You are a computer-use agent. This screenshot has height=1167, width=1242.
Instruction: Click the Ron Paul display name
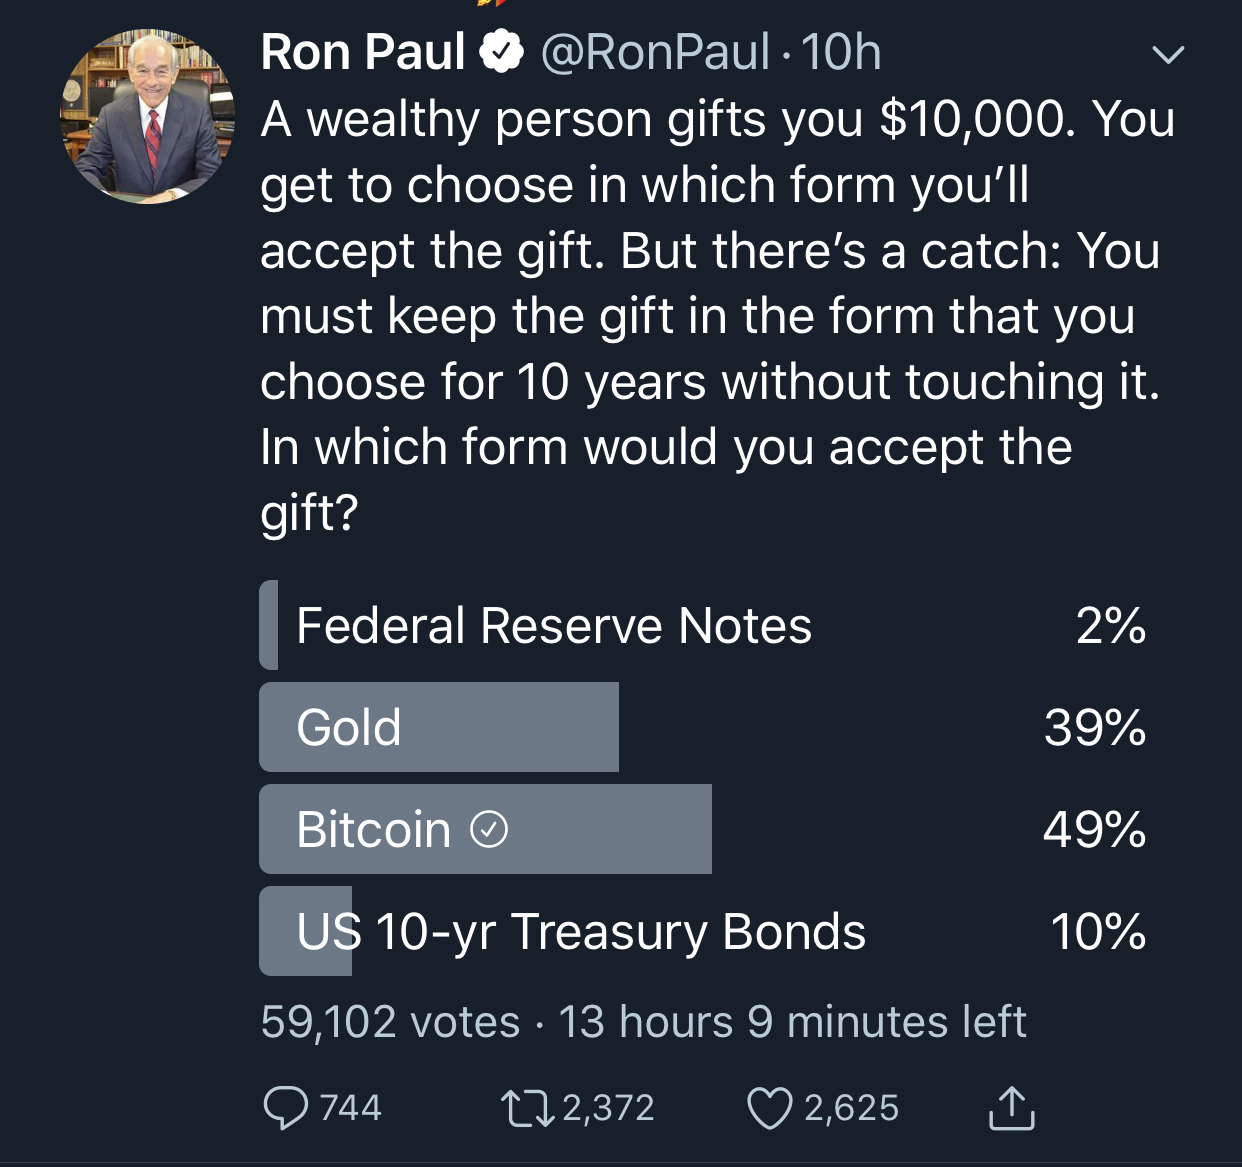362,52
